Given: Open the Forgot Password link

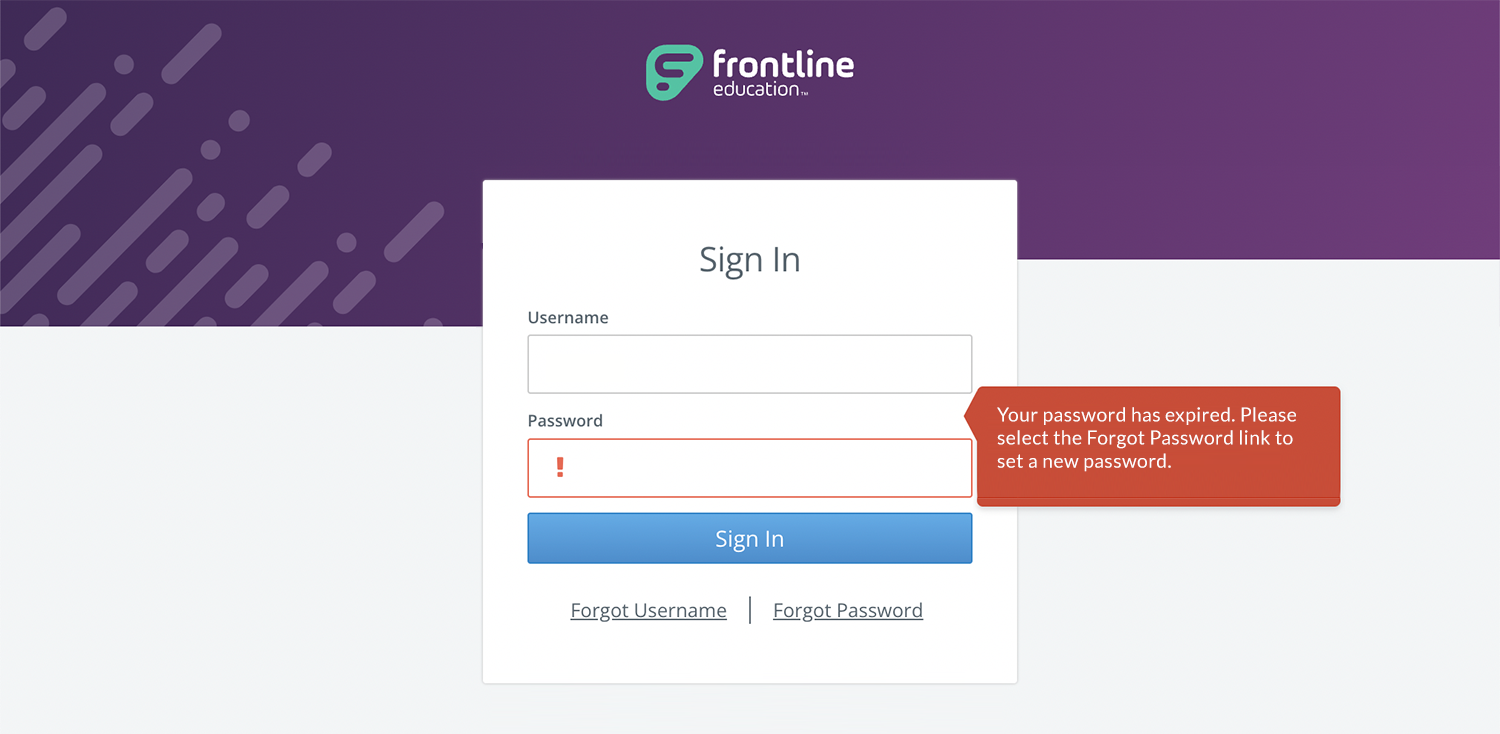Looking at the screenshot, I should click(x=847, y=610).
